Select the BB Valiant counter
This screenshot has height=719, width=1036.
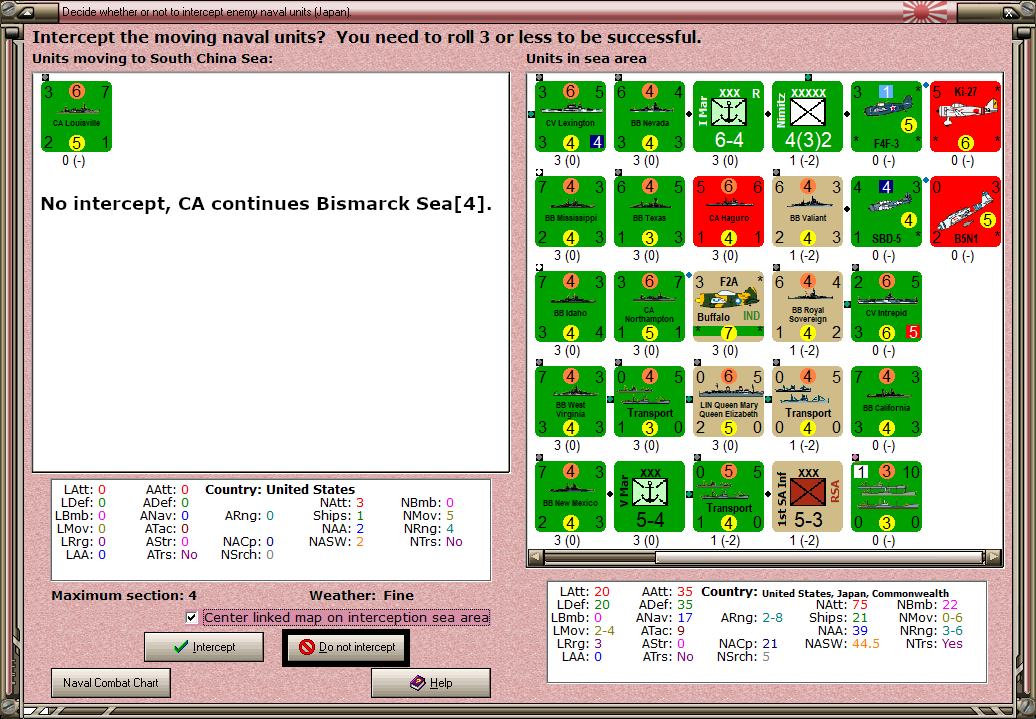(807, 211)
